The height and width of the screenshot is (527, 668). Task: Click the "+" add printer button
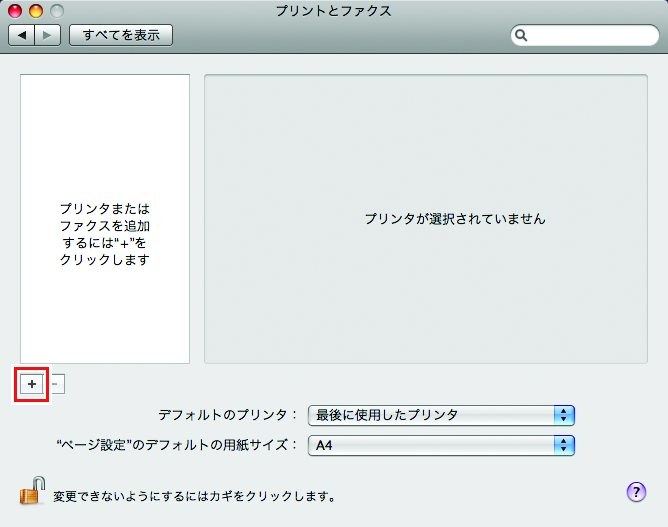coord(32,384)
